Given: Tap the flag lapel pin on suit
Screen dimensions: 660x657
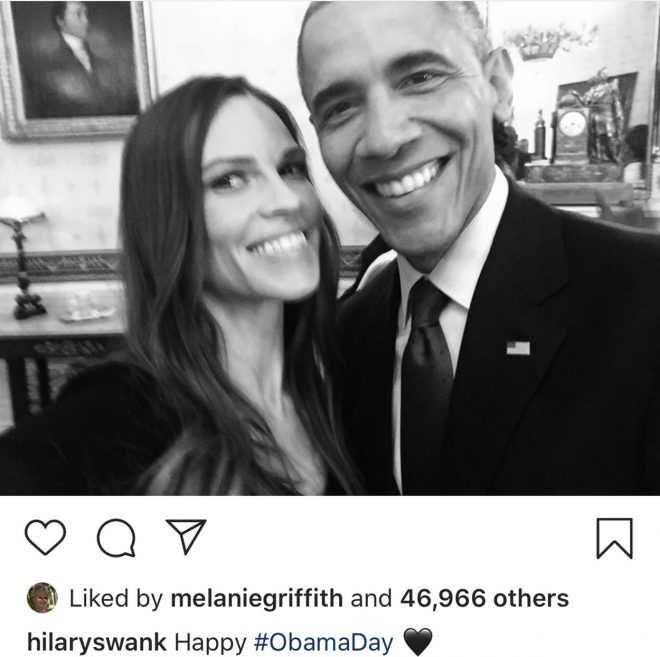Looking at the screenshot, I should 518,348.
